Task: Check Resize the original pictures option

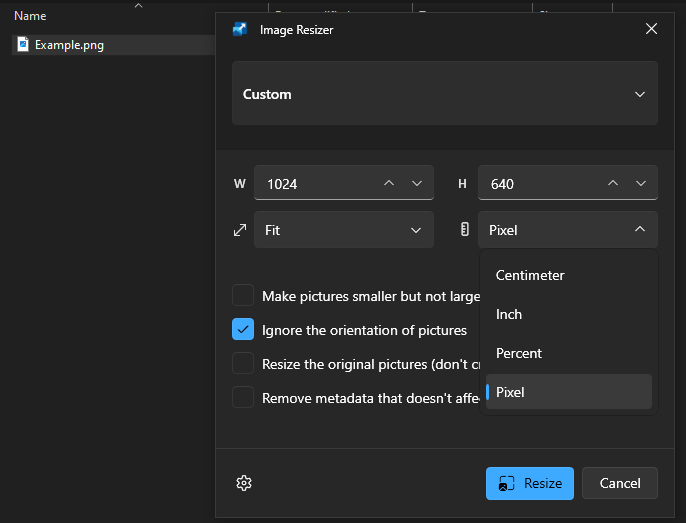Action: pyautogui.click(x=243, y=363)
